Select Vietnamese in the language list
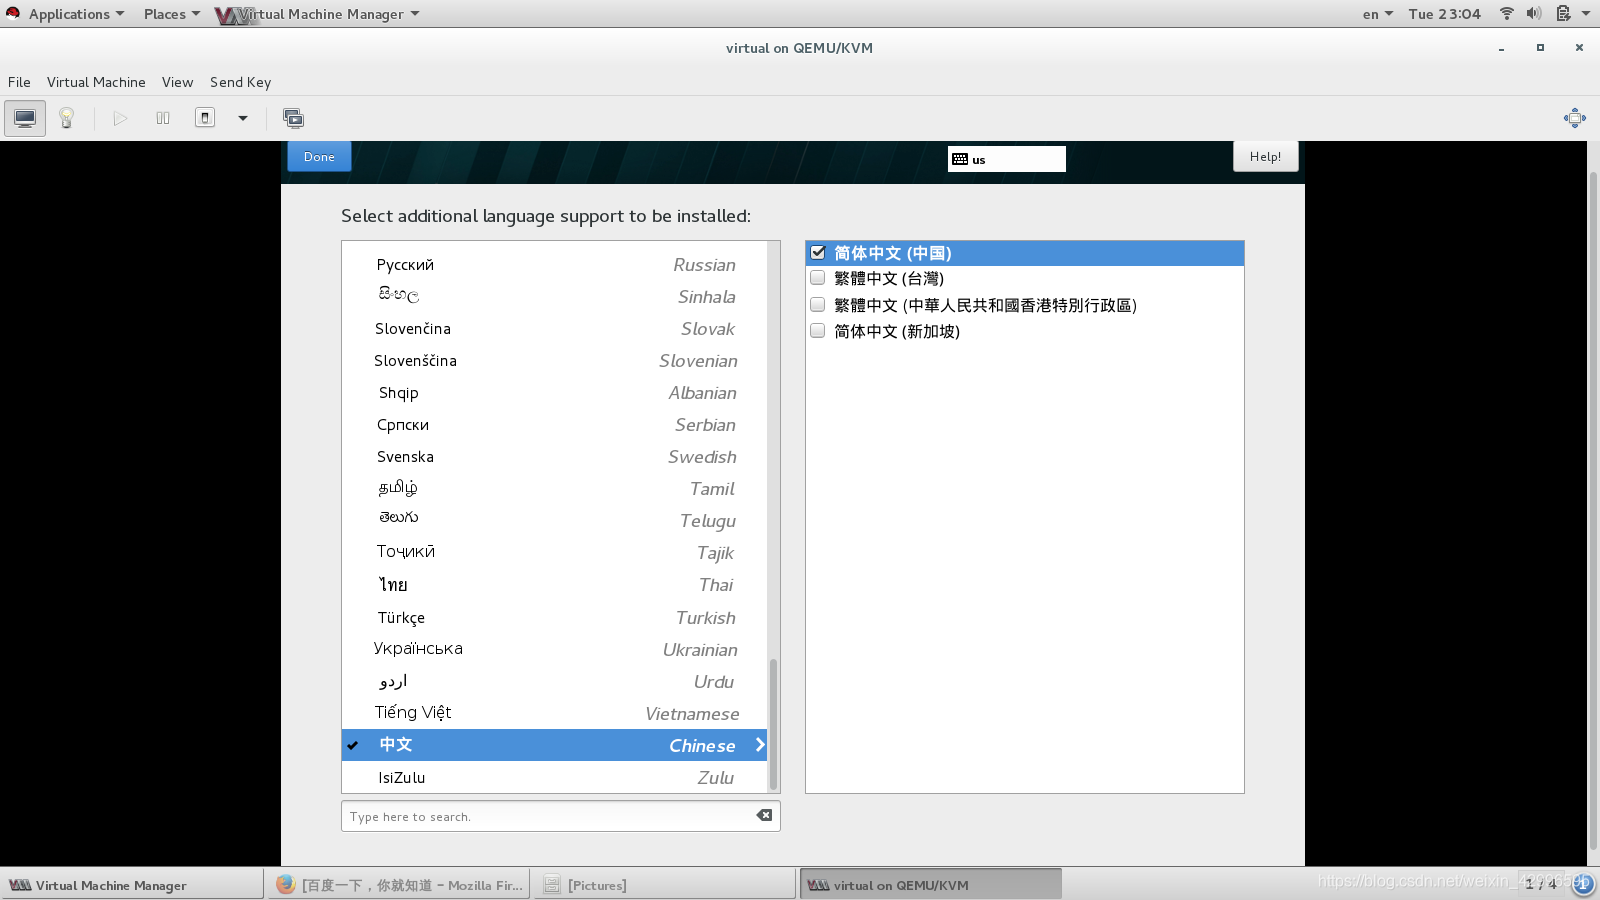Screen dimensions: 1600x900 point(554,713)
